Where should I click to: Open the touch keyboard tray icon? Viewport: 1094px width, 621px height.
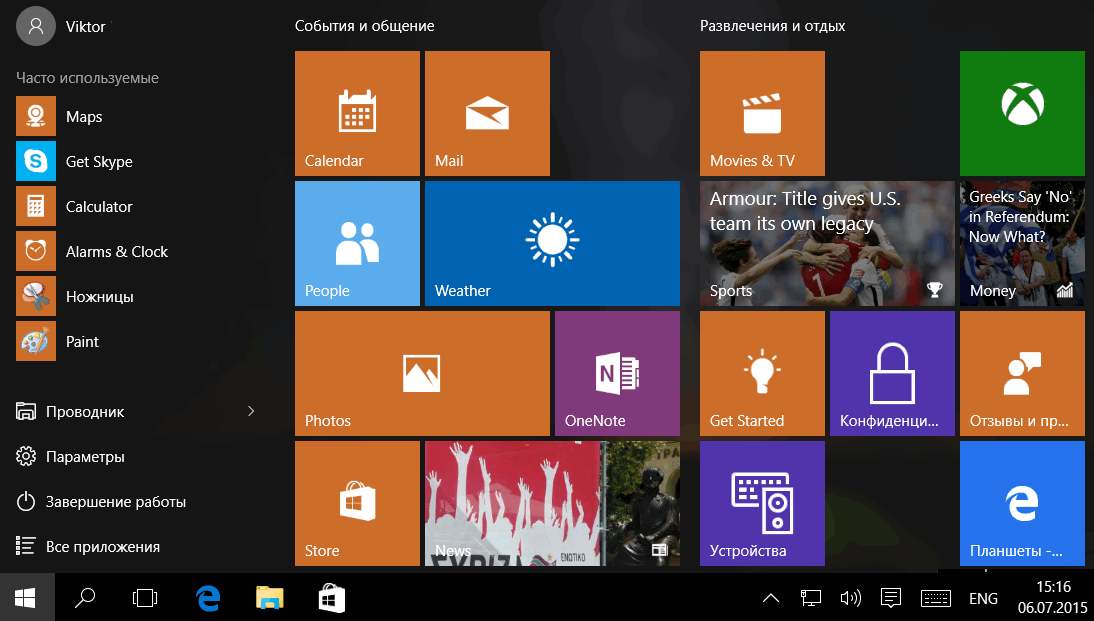point(936,598)
